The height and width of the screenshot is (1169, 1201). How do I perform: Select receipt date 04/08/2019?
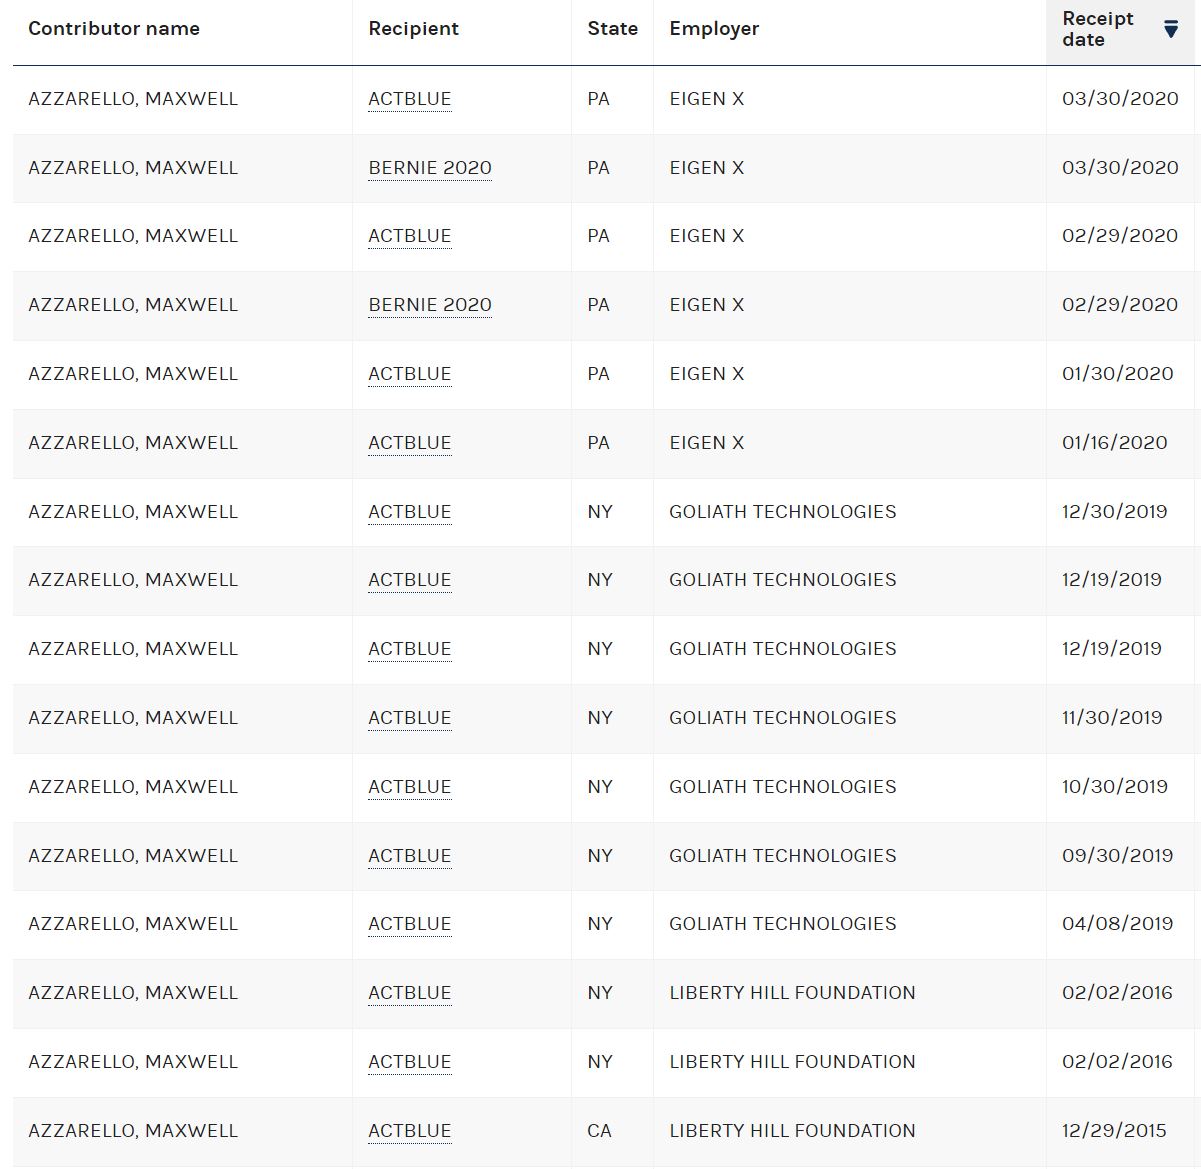[1118, 924]
